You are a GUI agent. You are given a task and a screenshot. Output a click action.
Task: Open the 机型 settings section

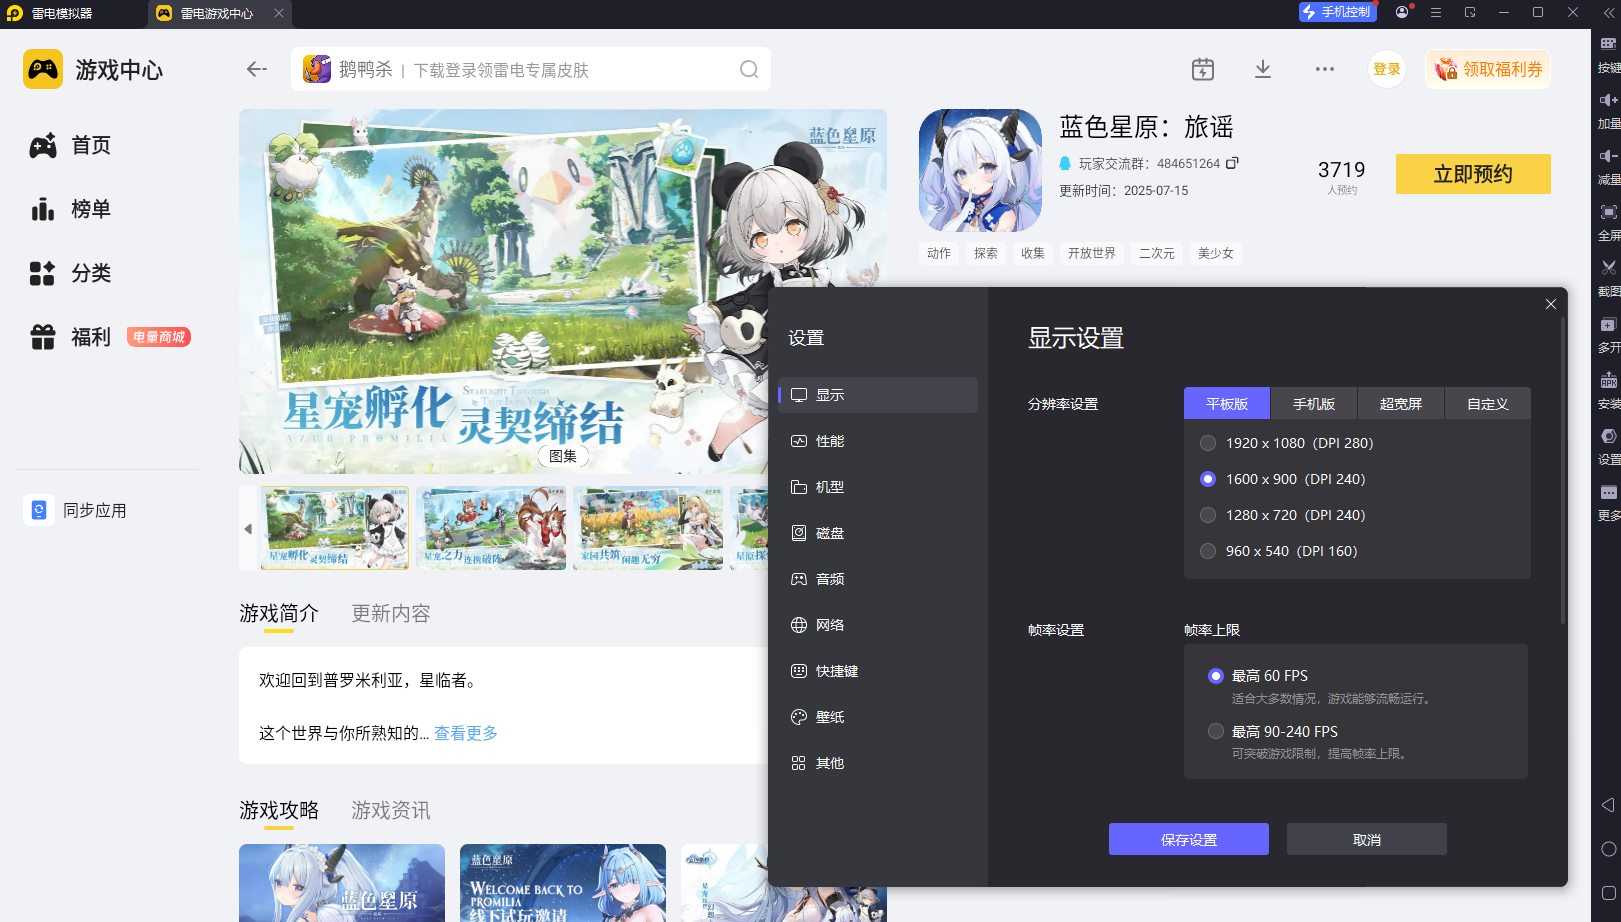(878, 487)
